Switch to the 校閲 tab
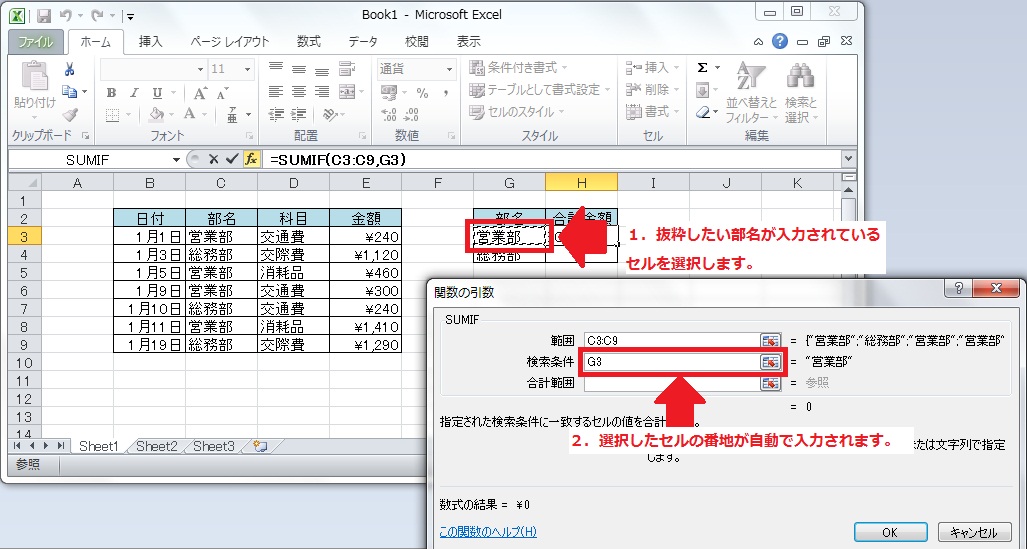Image resolution: width=1027 pixels, height=549 pixels. pyautogui.click(x=417, y=42)
